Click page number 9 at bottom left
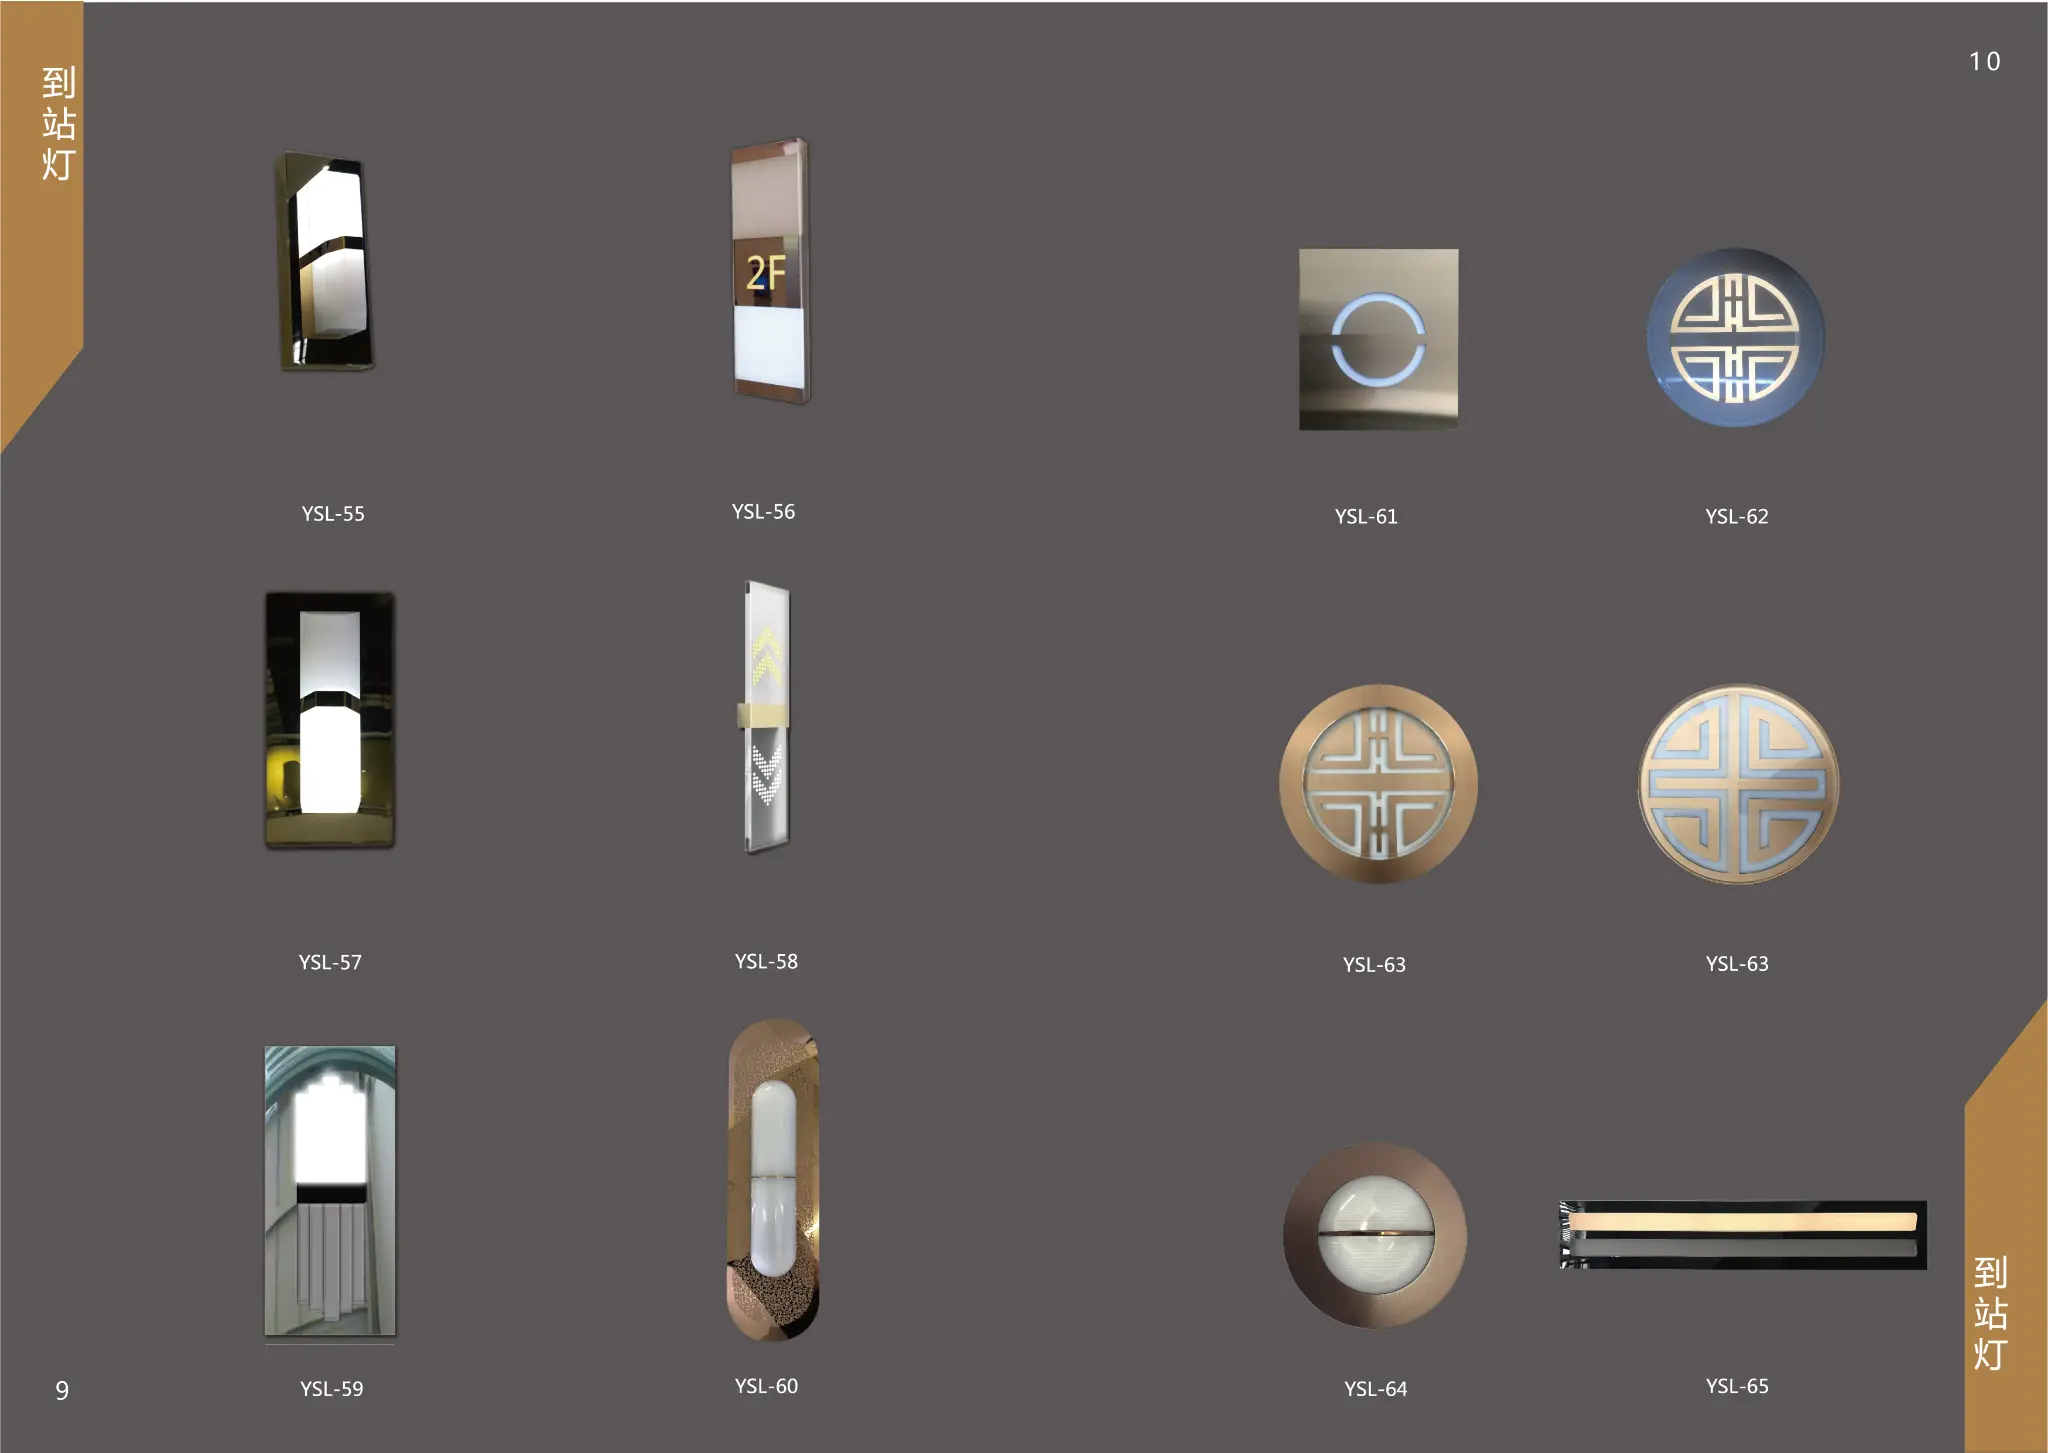Viewport: 2048px width, 1453px height. coord(62,1390)
